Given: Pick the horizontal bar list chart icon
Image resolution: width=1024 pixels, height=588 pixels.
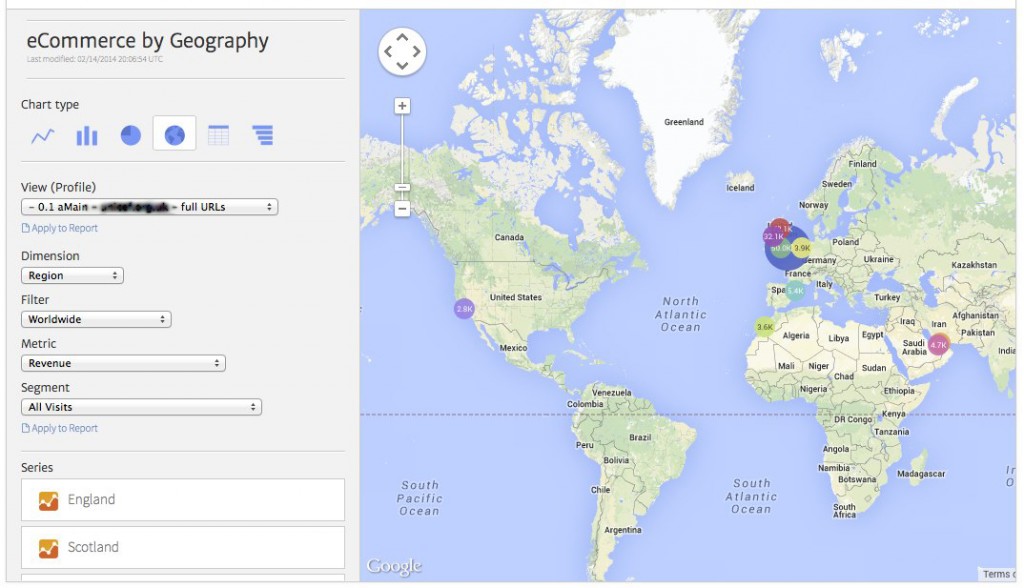Looking at the screenshot, I should coord(262,135).
